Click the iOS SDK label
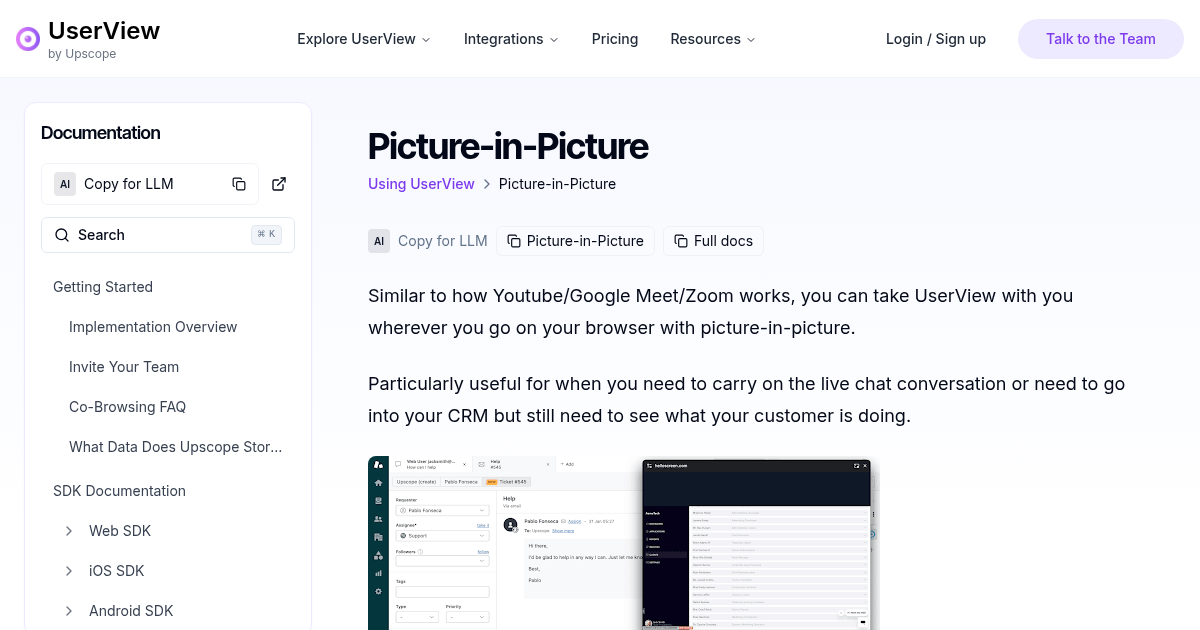Image resolution: width=1200 pixels, height=630 pixels. tap(117, 571)
